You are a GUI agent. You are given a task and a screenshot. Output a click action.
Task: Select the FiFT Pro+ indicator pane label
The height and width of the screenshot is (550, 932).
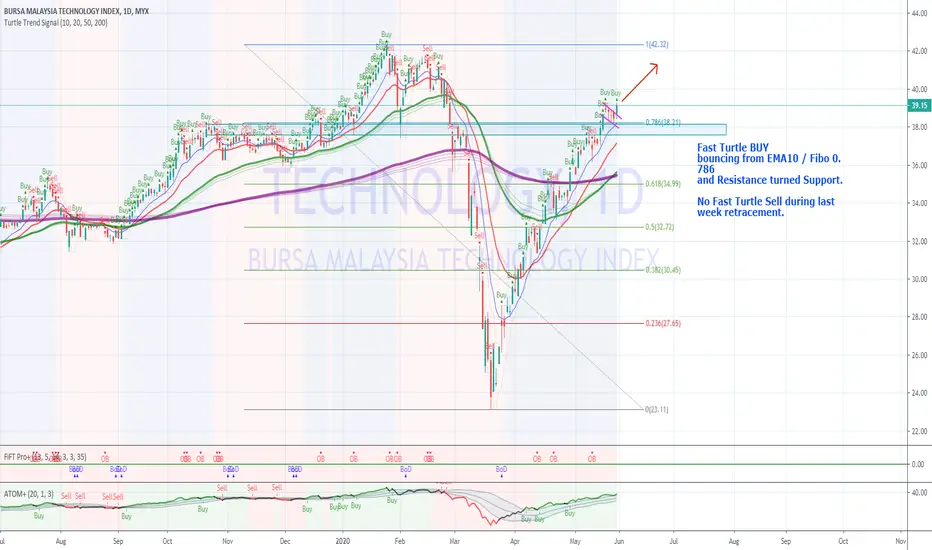pyautogui.click(x=45, y=457)
